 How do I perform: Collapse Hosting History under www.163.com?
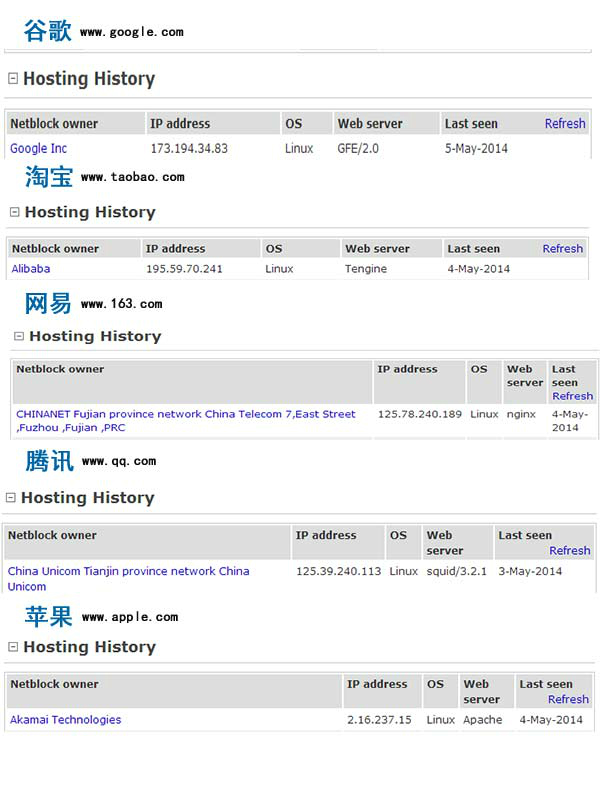pyautogui.click(x=19, y=336)
